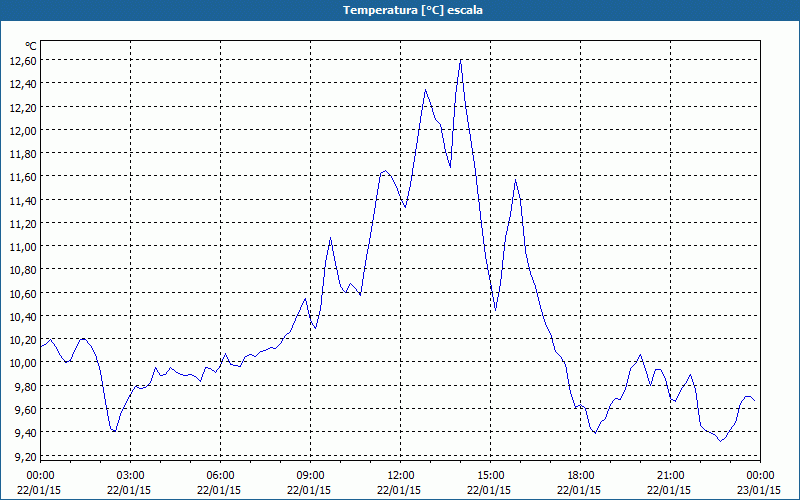The height and width of the screenshot is (500, 800).
Task: Select the 9,60 y-axis value
Action: click(x=26, y=410)
